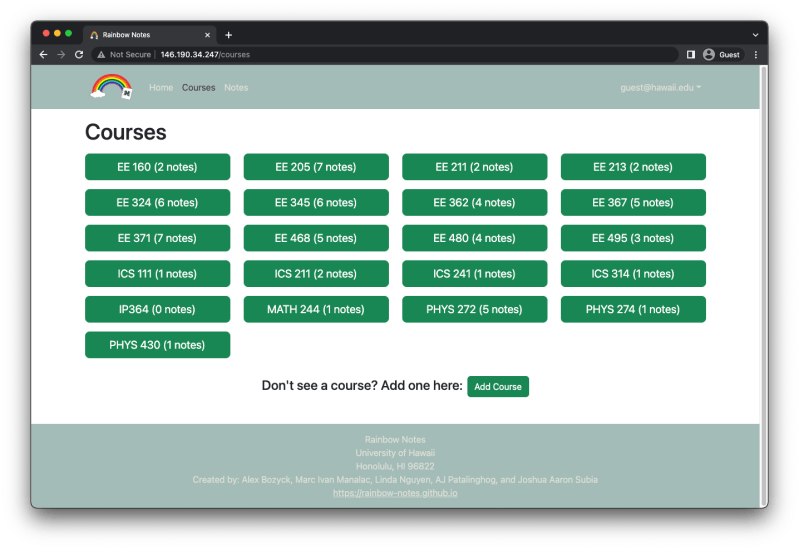This screenshot has width=799, height=549.
Task: Close the Rainbow Notes tab
Action: pos(207,35)
